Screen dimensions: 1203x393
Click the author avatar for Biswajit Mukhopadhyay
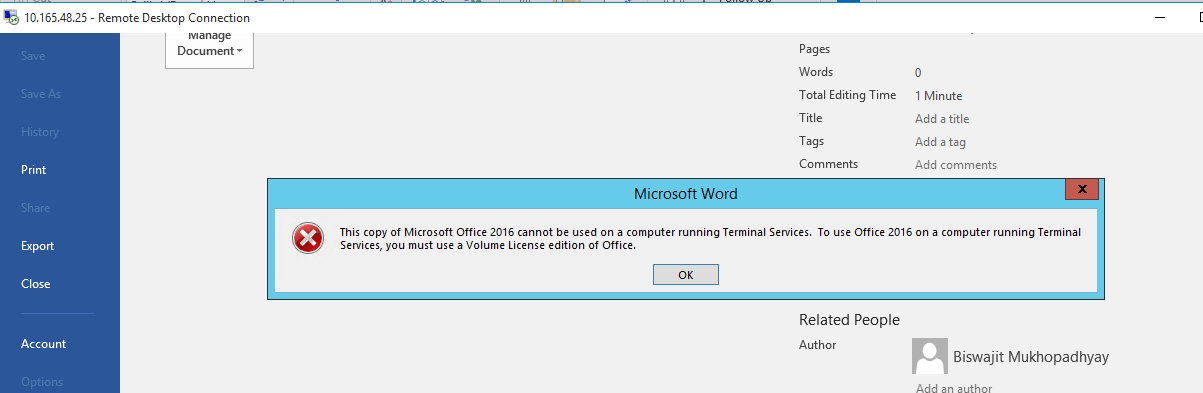[x=930, y=356]
